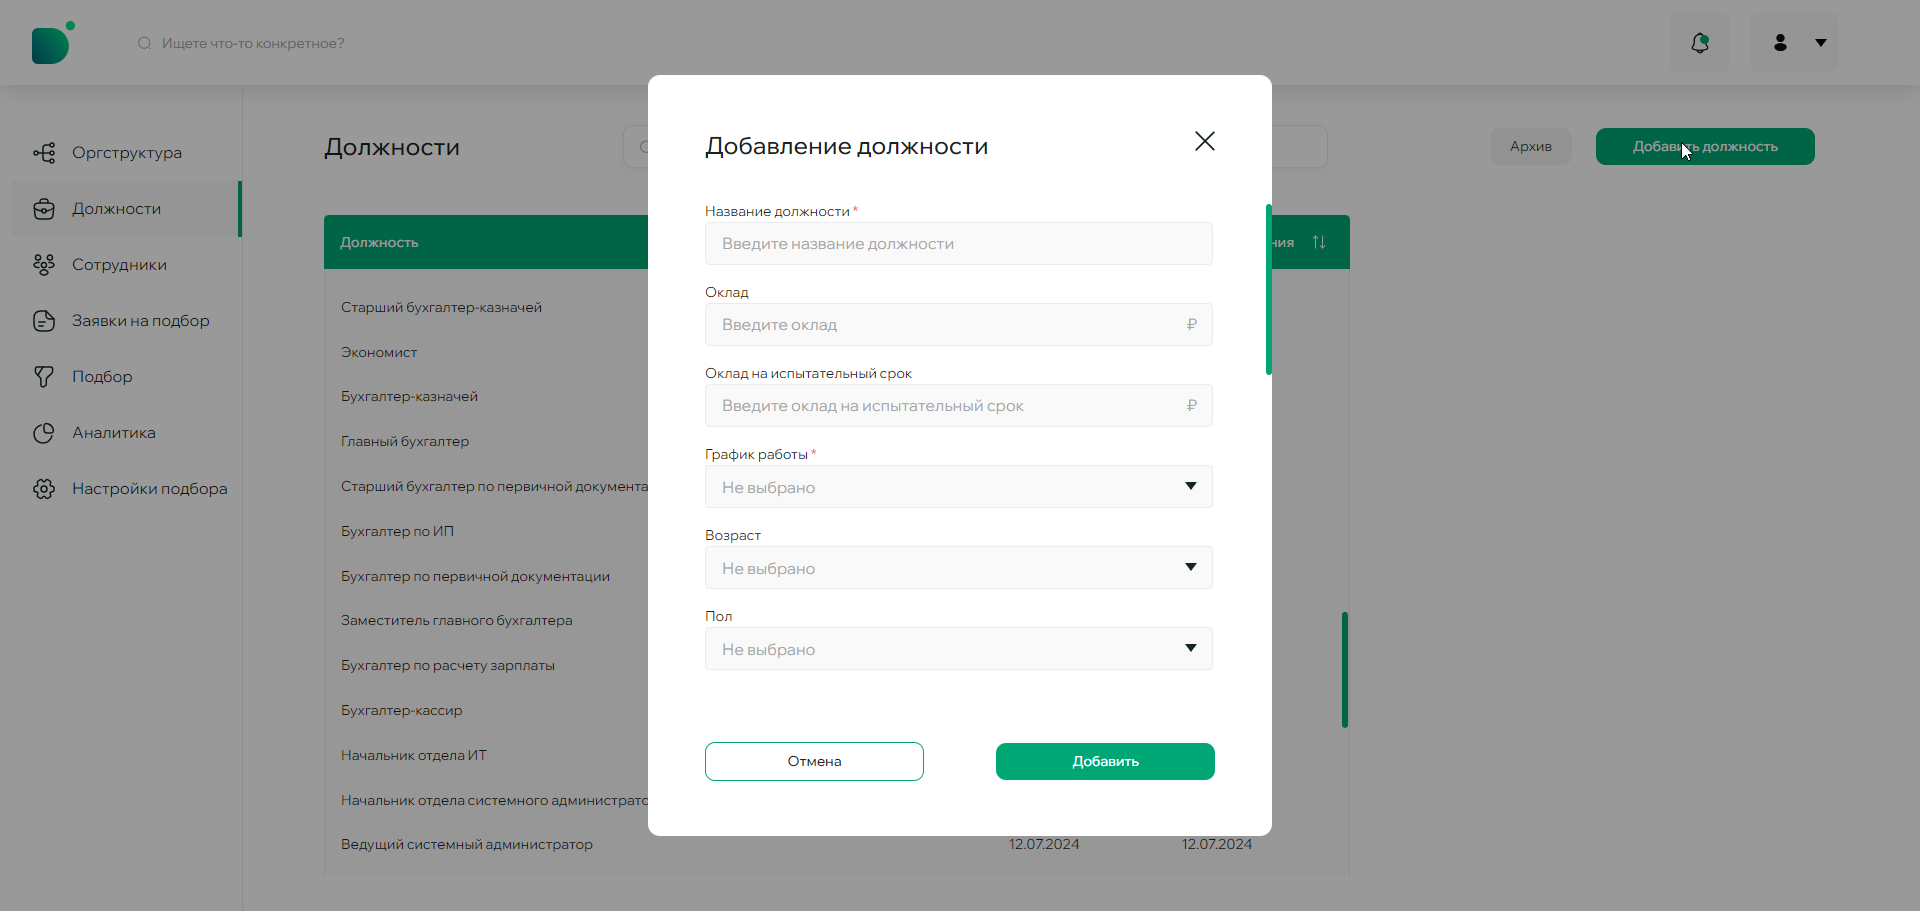Screen dimensions: 1920x911
Task: Open Оргструктура menu item
Action: click(127, 153)
